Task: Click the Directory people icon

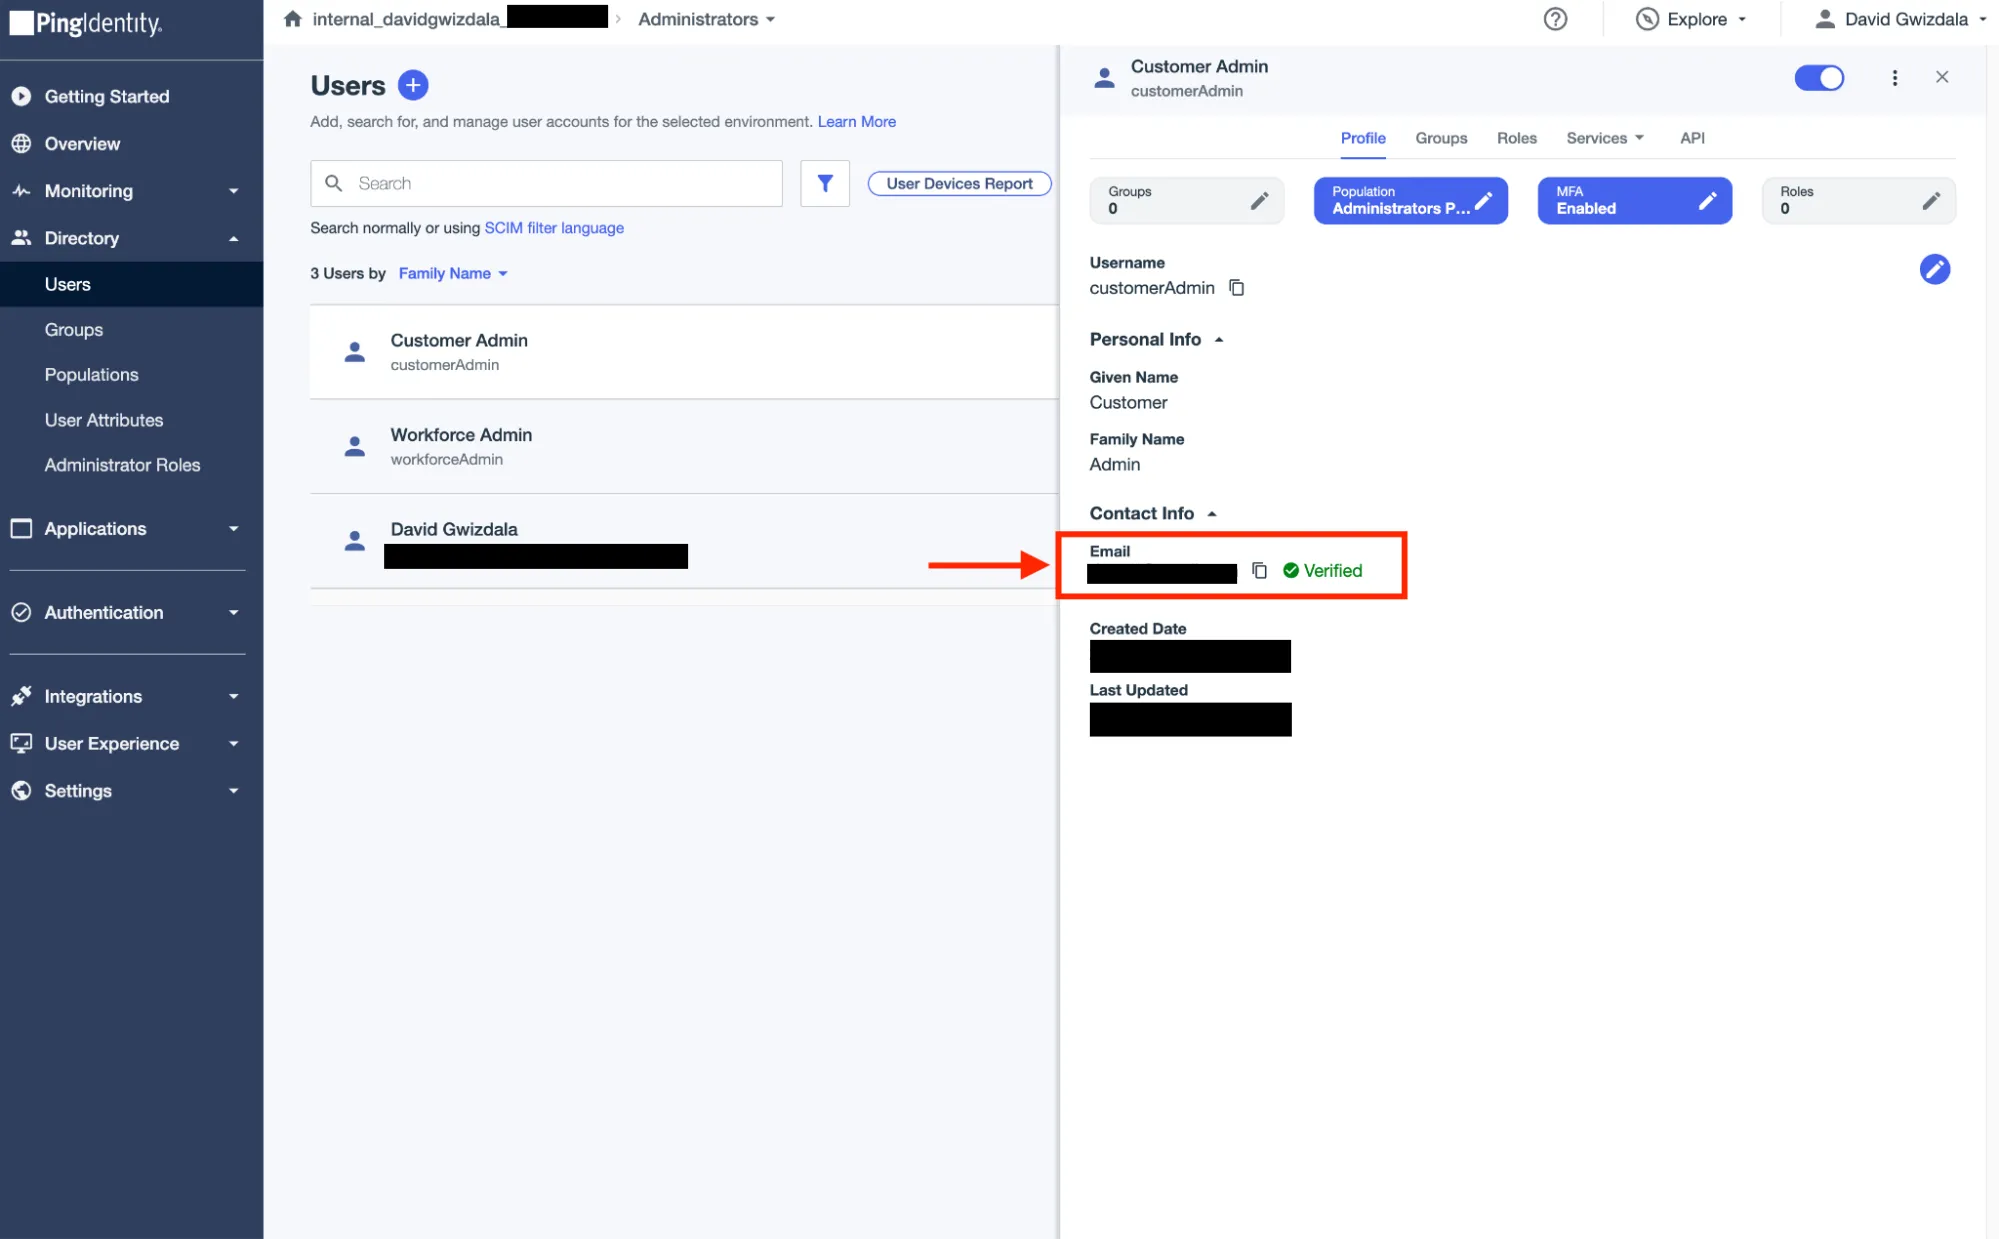Action: (x=21, y=237)
